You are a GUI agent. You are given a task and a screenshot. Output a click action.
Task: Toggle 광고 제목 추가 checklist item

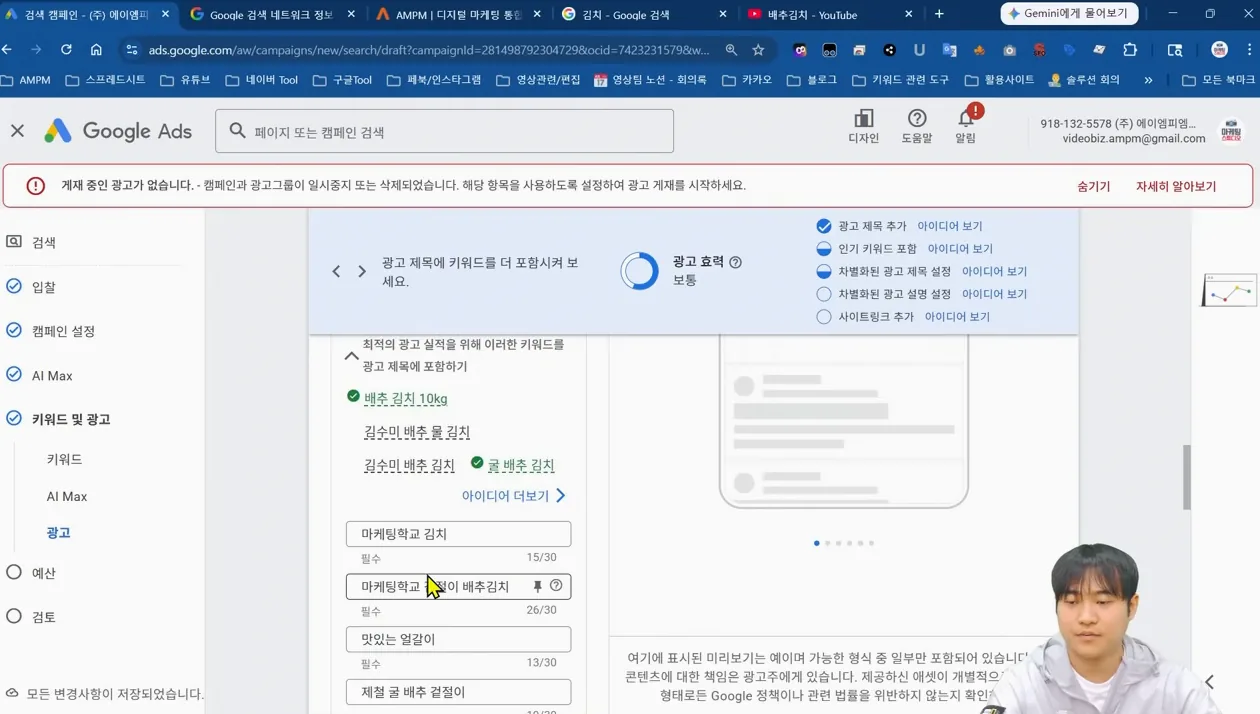tap(824, 226)
